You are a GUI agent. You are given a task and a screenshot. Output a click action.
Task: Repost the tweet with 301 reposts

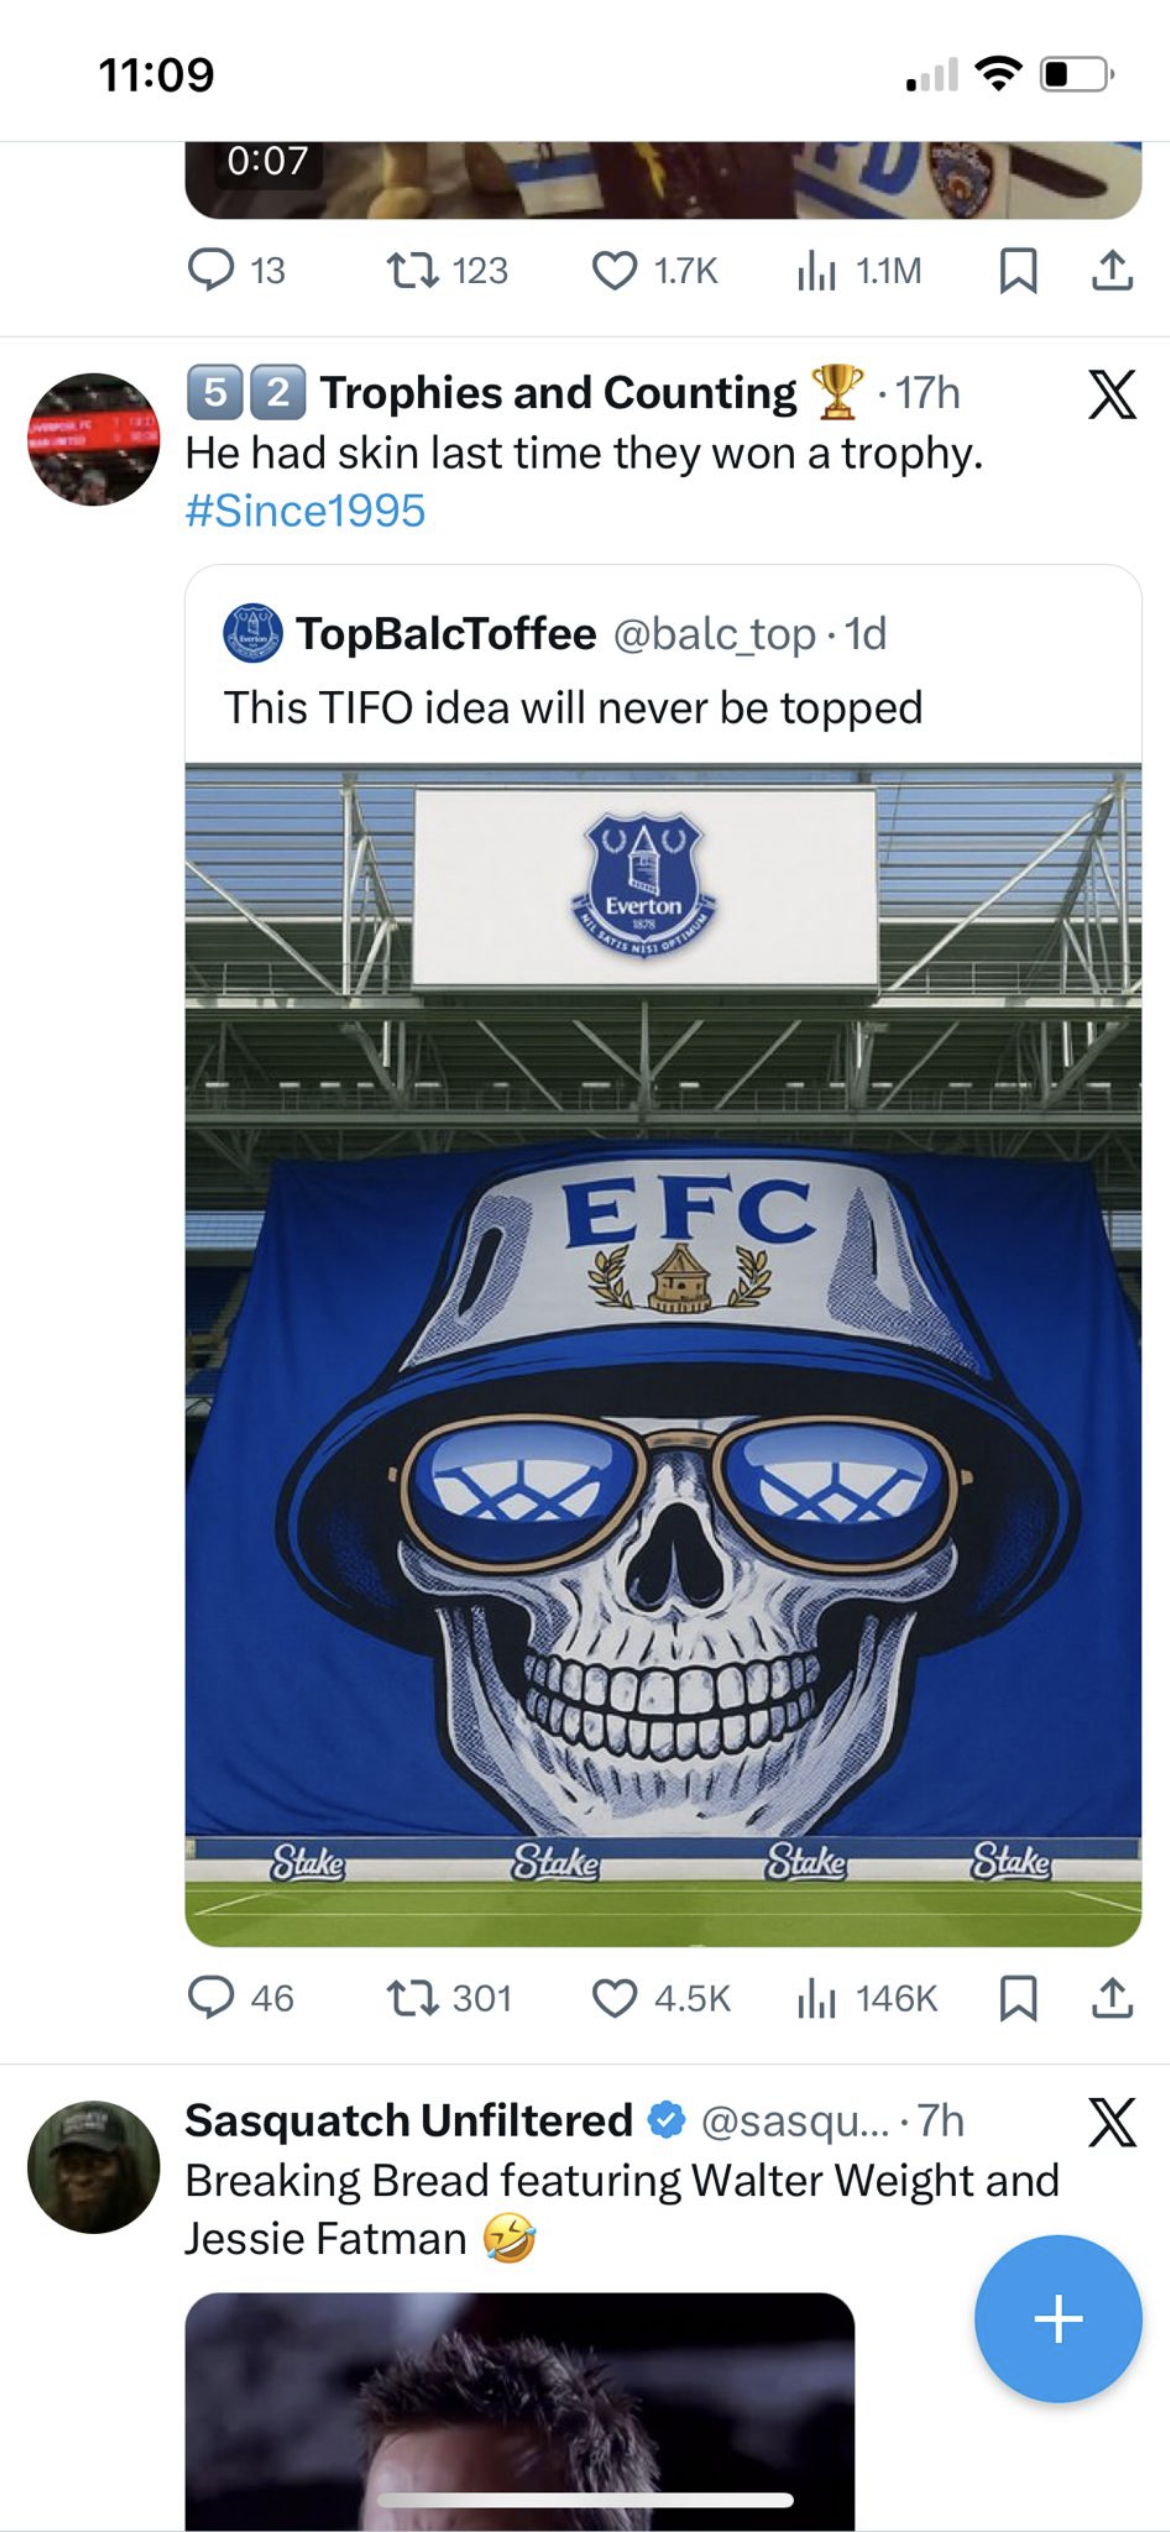449,1998
